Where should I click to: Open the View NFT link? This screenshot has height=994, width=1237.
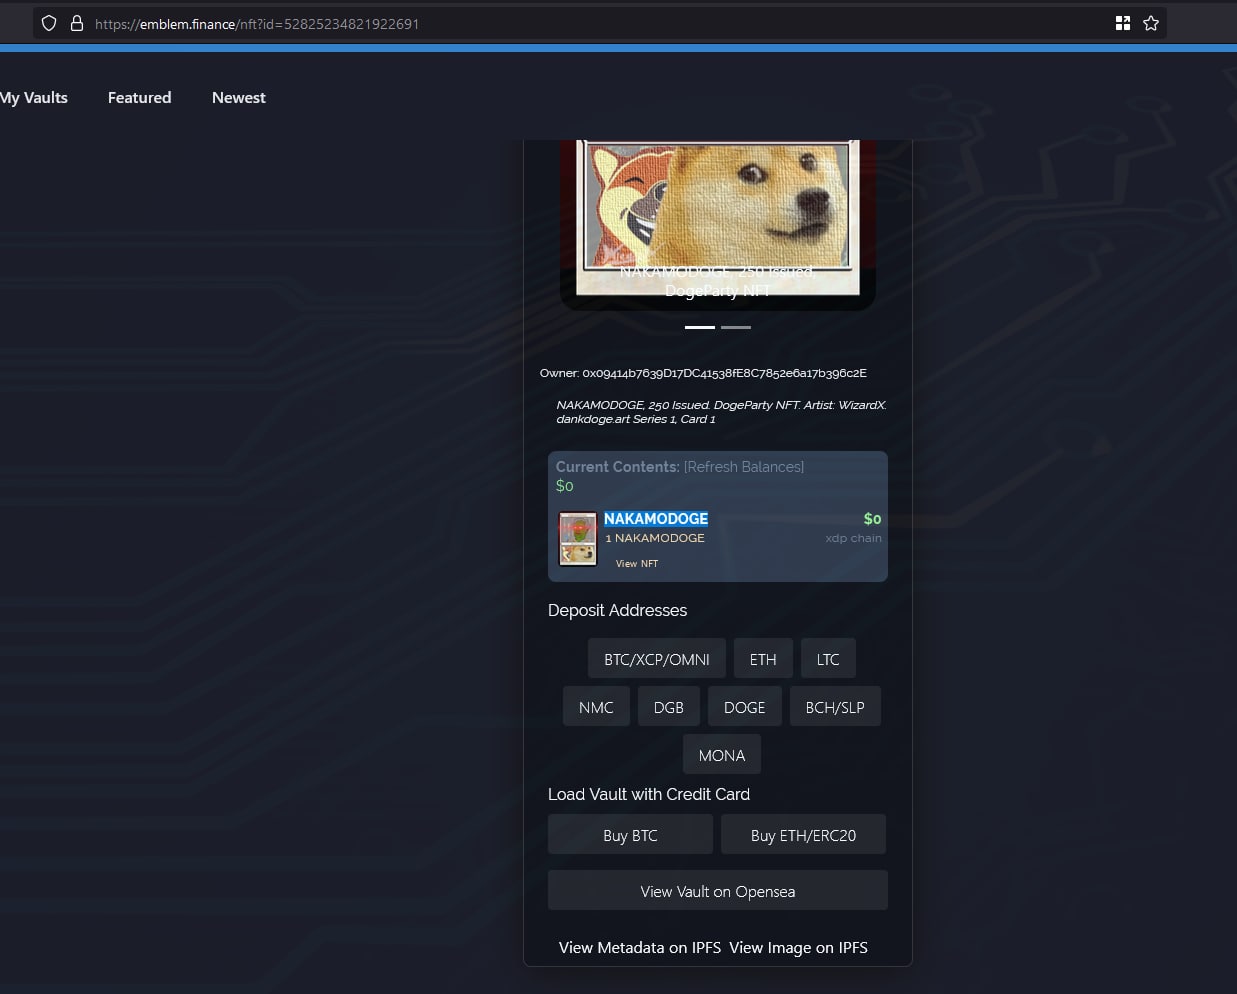[x=637, y=564]
